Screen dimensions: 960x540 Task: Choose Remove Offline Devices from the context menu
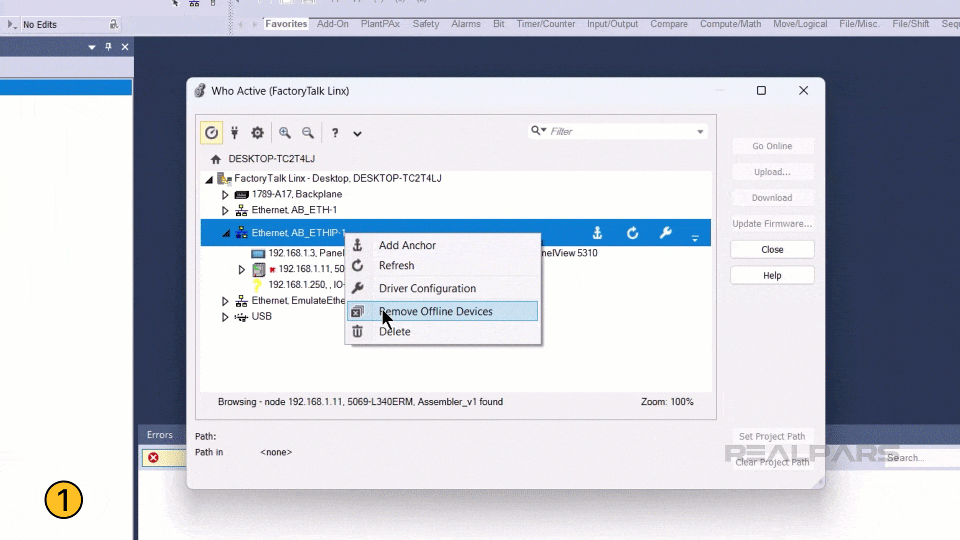tap(442, 311)
